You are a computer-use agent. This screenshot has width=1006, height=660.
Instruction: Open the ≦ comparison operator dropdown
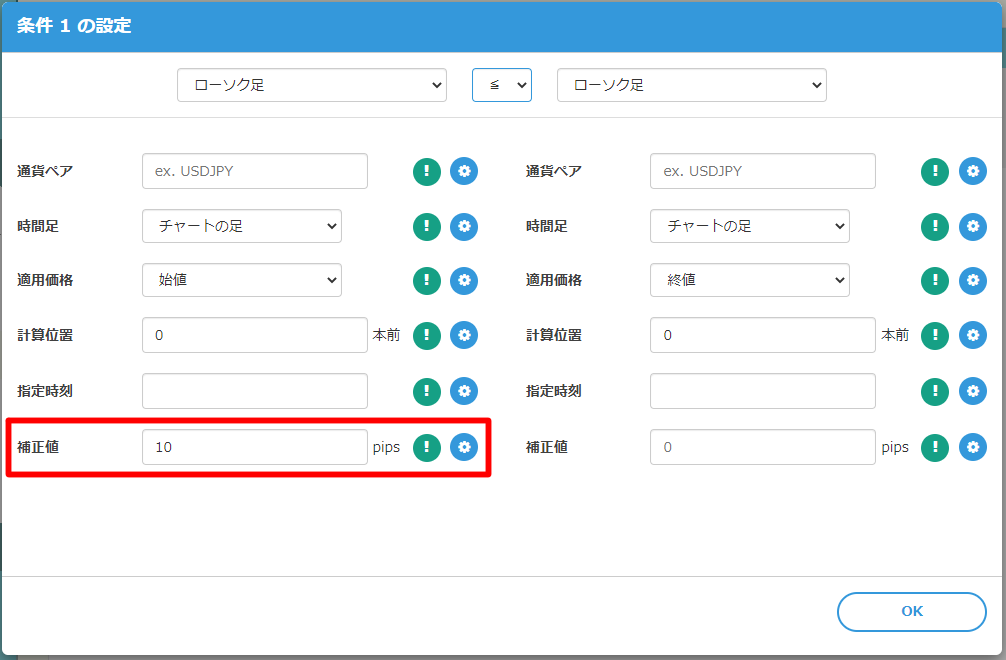click(502, 85)
